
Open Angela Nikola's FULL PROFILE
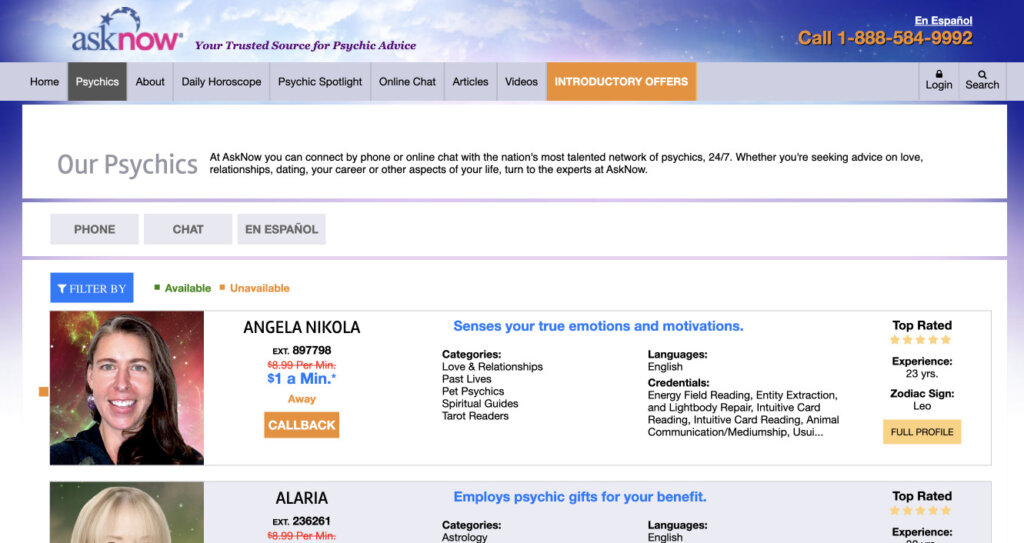point(922,432)
